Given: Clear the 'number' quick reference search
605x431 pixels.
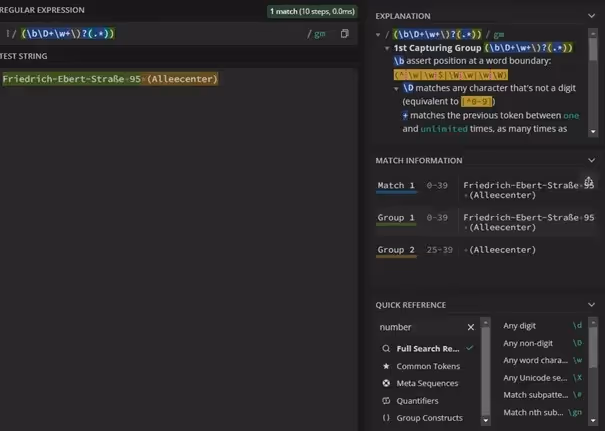Looking at the screenshot, I should 471,327.
